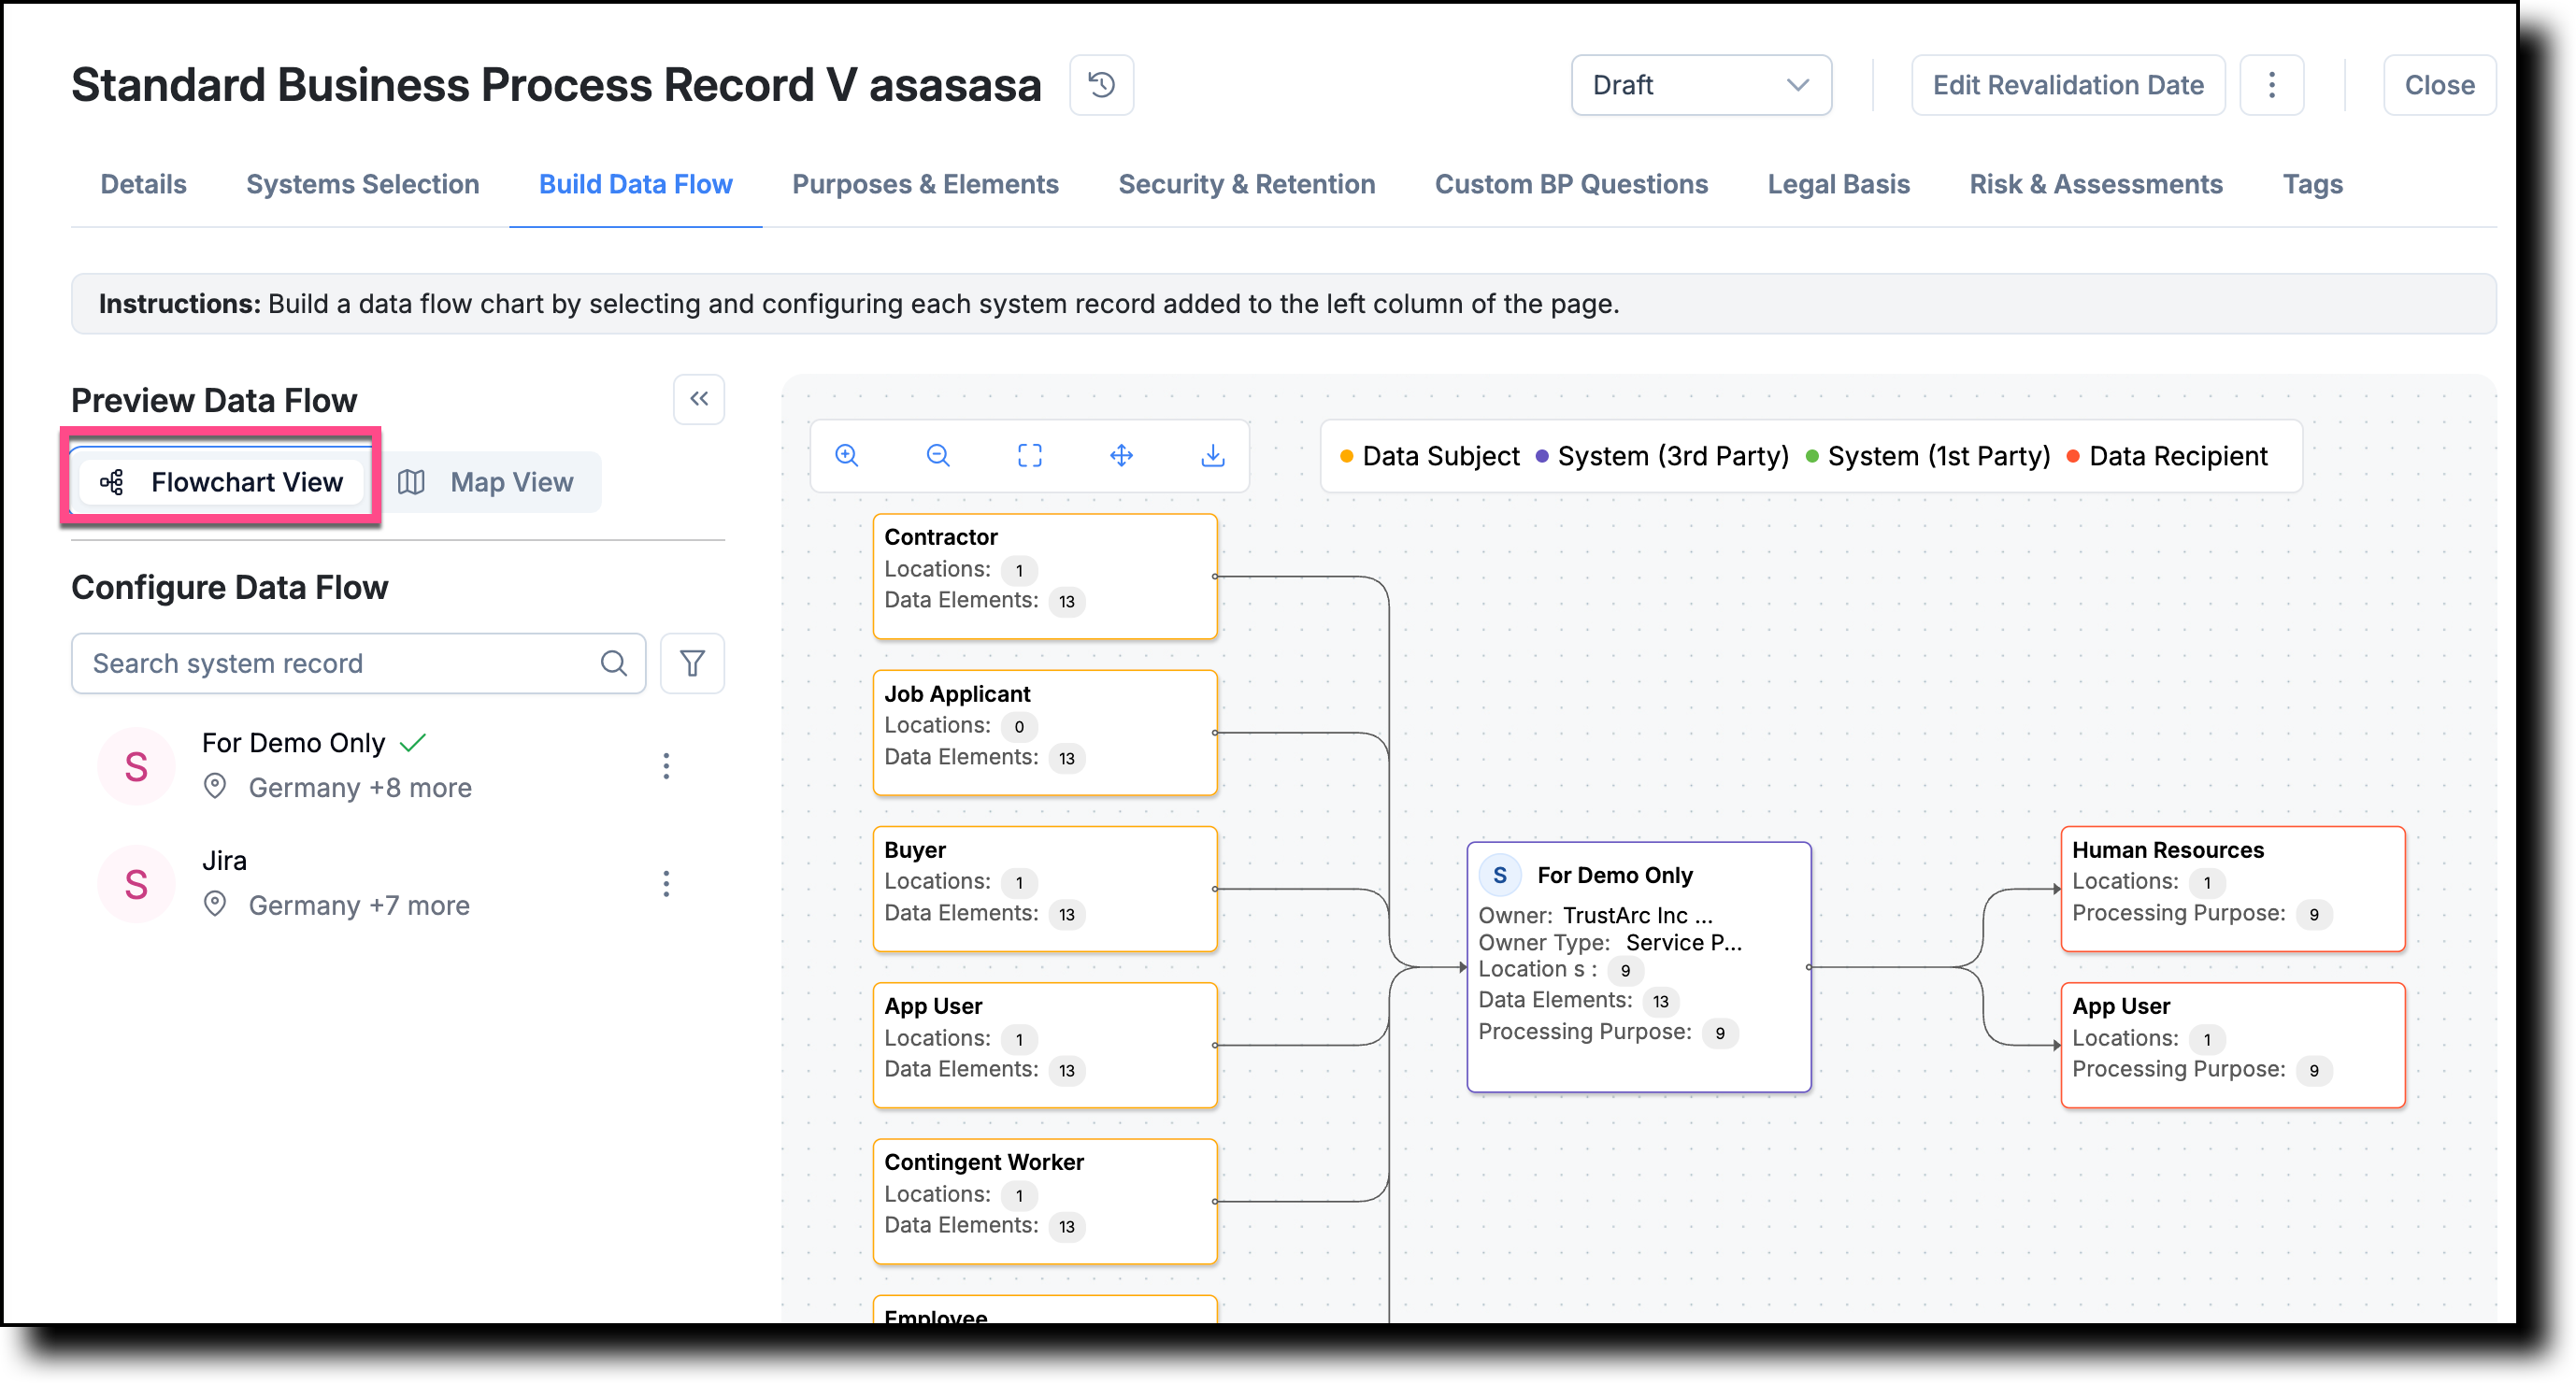Click Edit Revalidation Date button
This screenshot has width=2576, height=1383.
pos(2067,85)
